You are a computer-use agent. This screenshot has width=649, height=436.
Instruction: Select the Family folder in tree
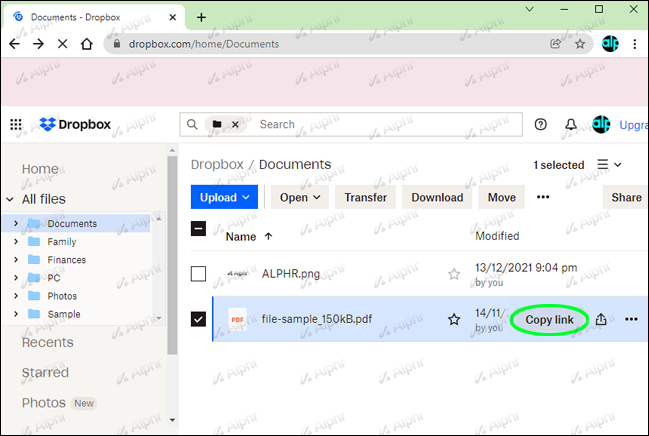pyautogui.click(x=62, y=242)
